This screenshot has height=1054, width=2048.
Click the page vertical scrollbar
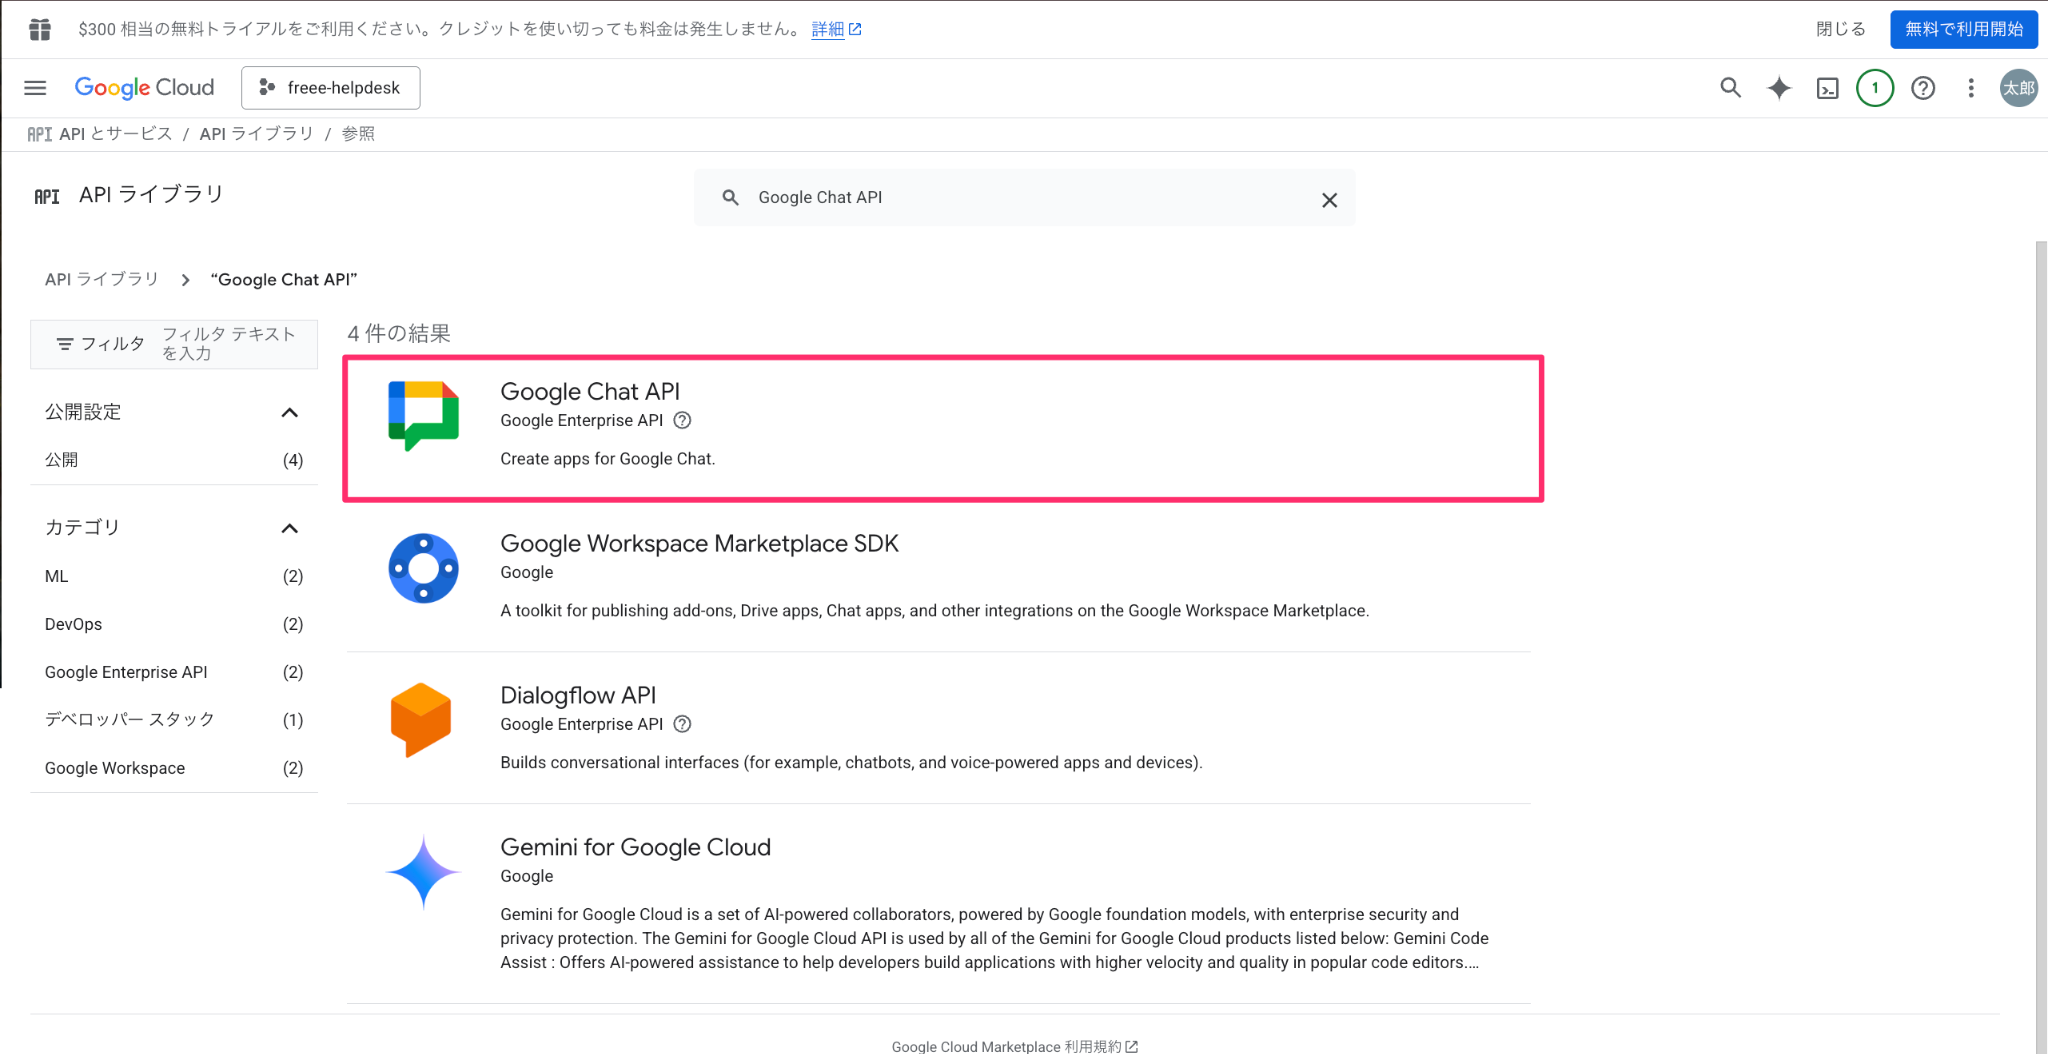coord(2041,647)
